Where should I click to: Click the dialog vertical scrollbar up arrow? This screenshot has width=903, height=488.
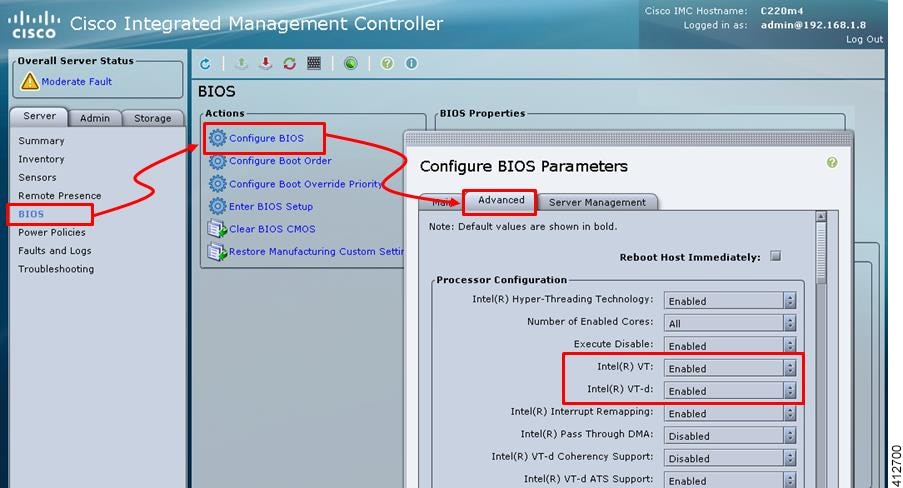point(821,216)
